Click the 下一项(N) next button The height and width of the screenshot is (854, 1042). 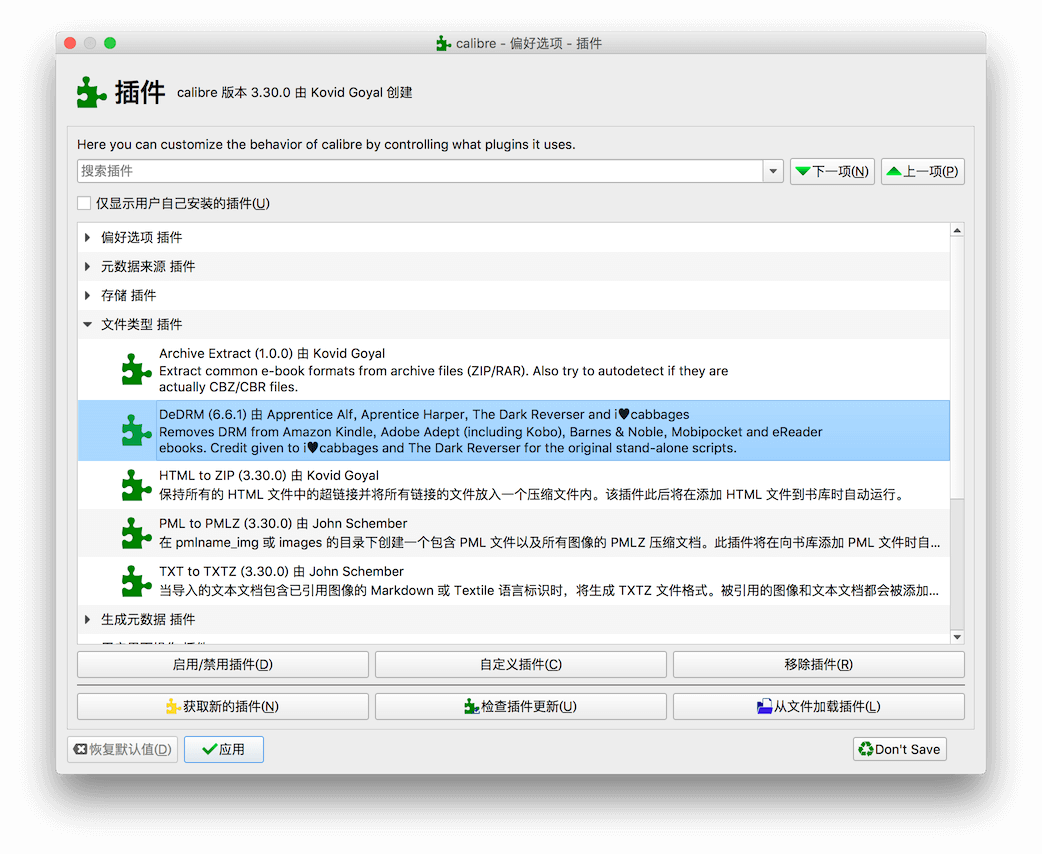(x=832, y=171)
